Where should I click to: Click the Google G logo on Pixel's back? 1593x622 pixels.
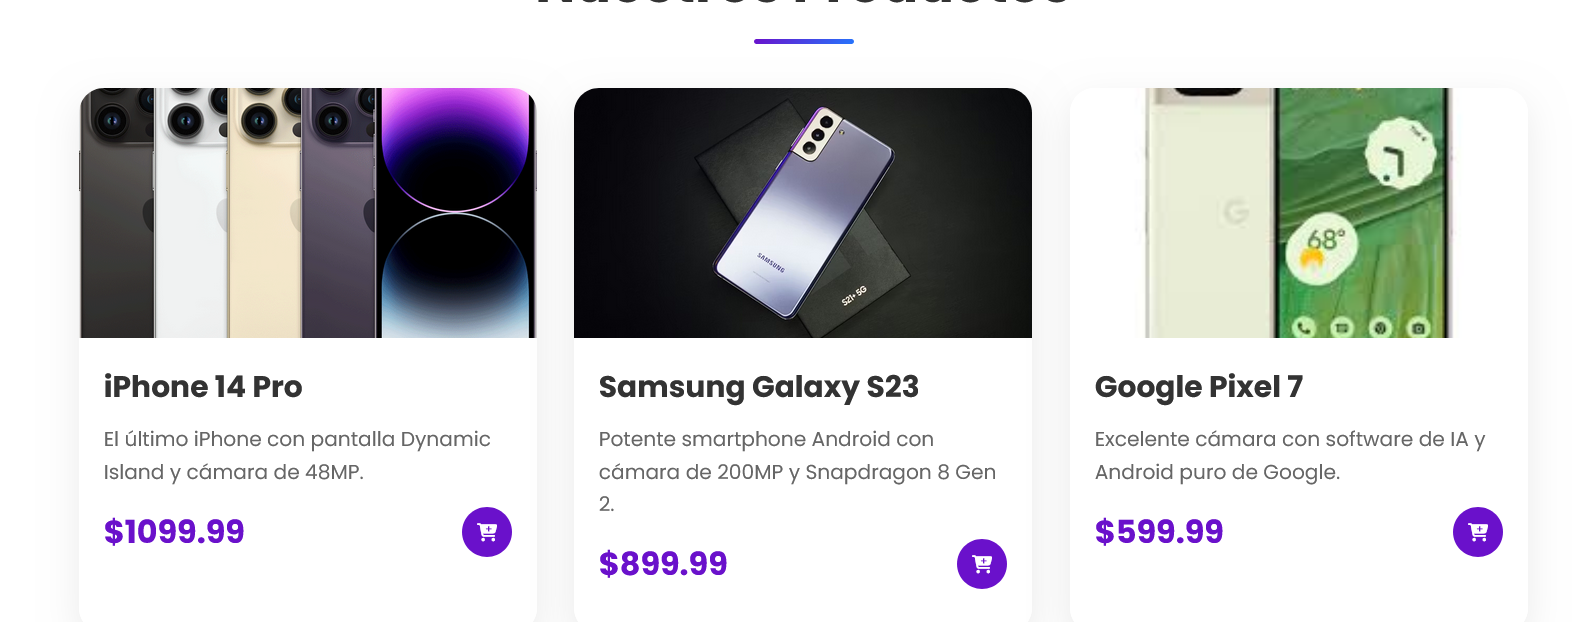(1236, 212)
